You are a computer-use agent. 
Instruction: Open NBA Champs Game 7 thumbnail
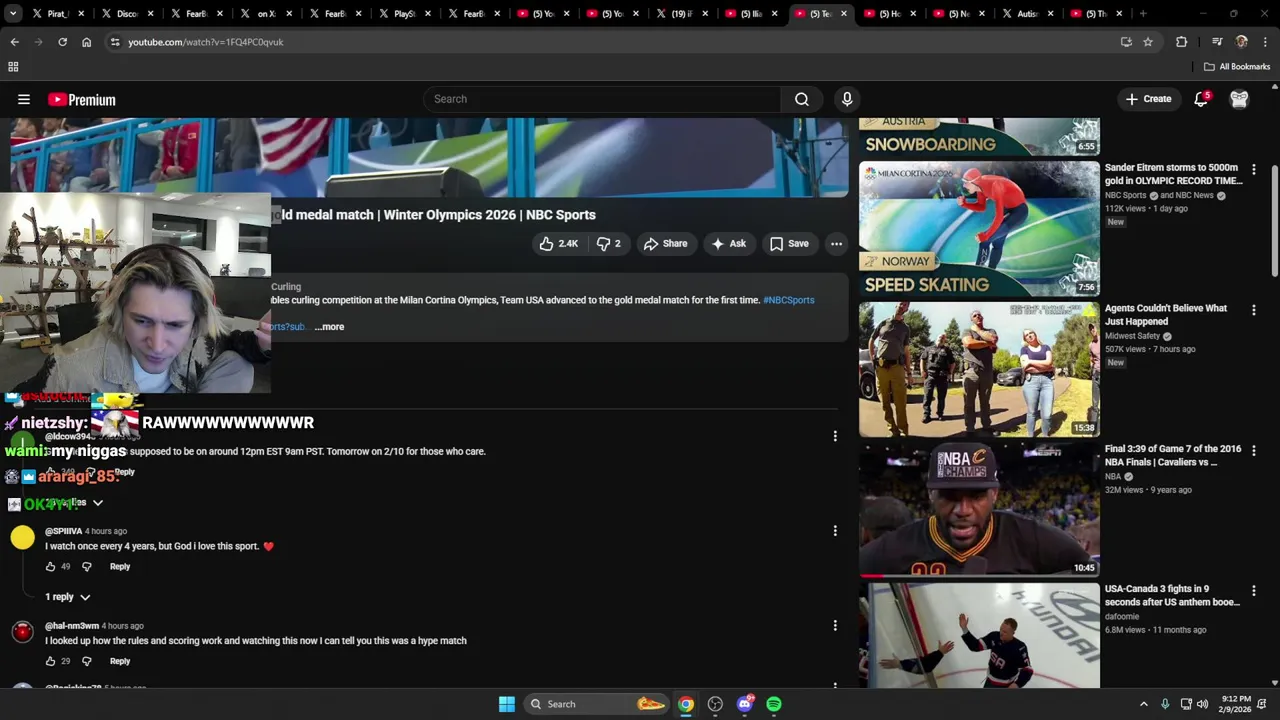(979, 510)
